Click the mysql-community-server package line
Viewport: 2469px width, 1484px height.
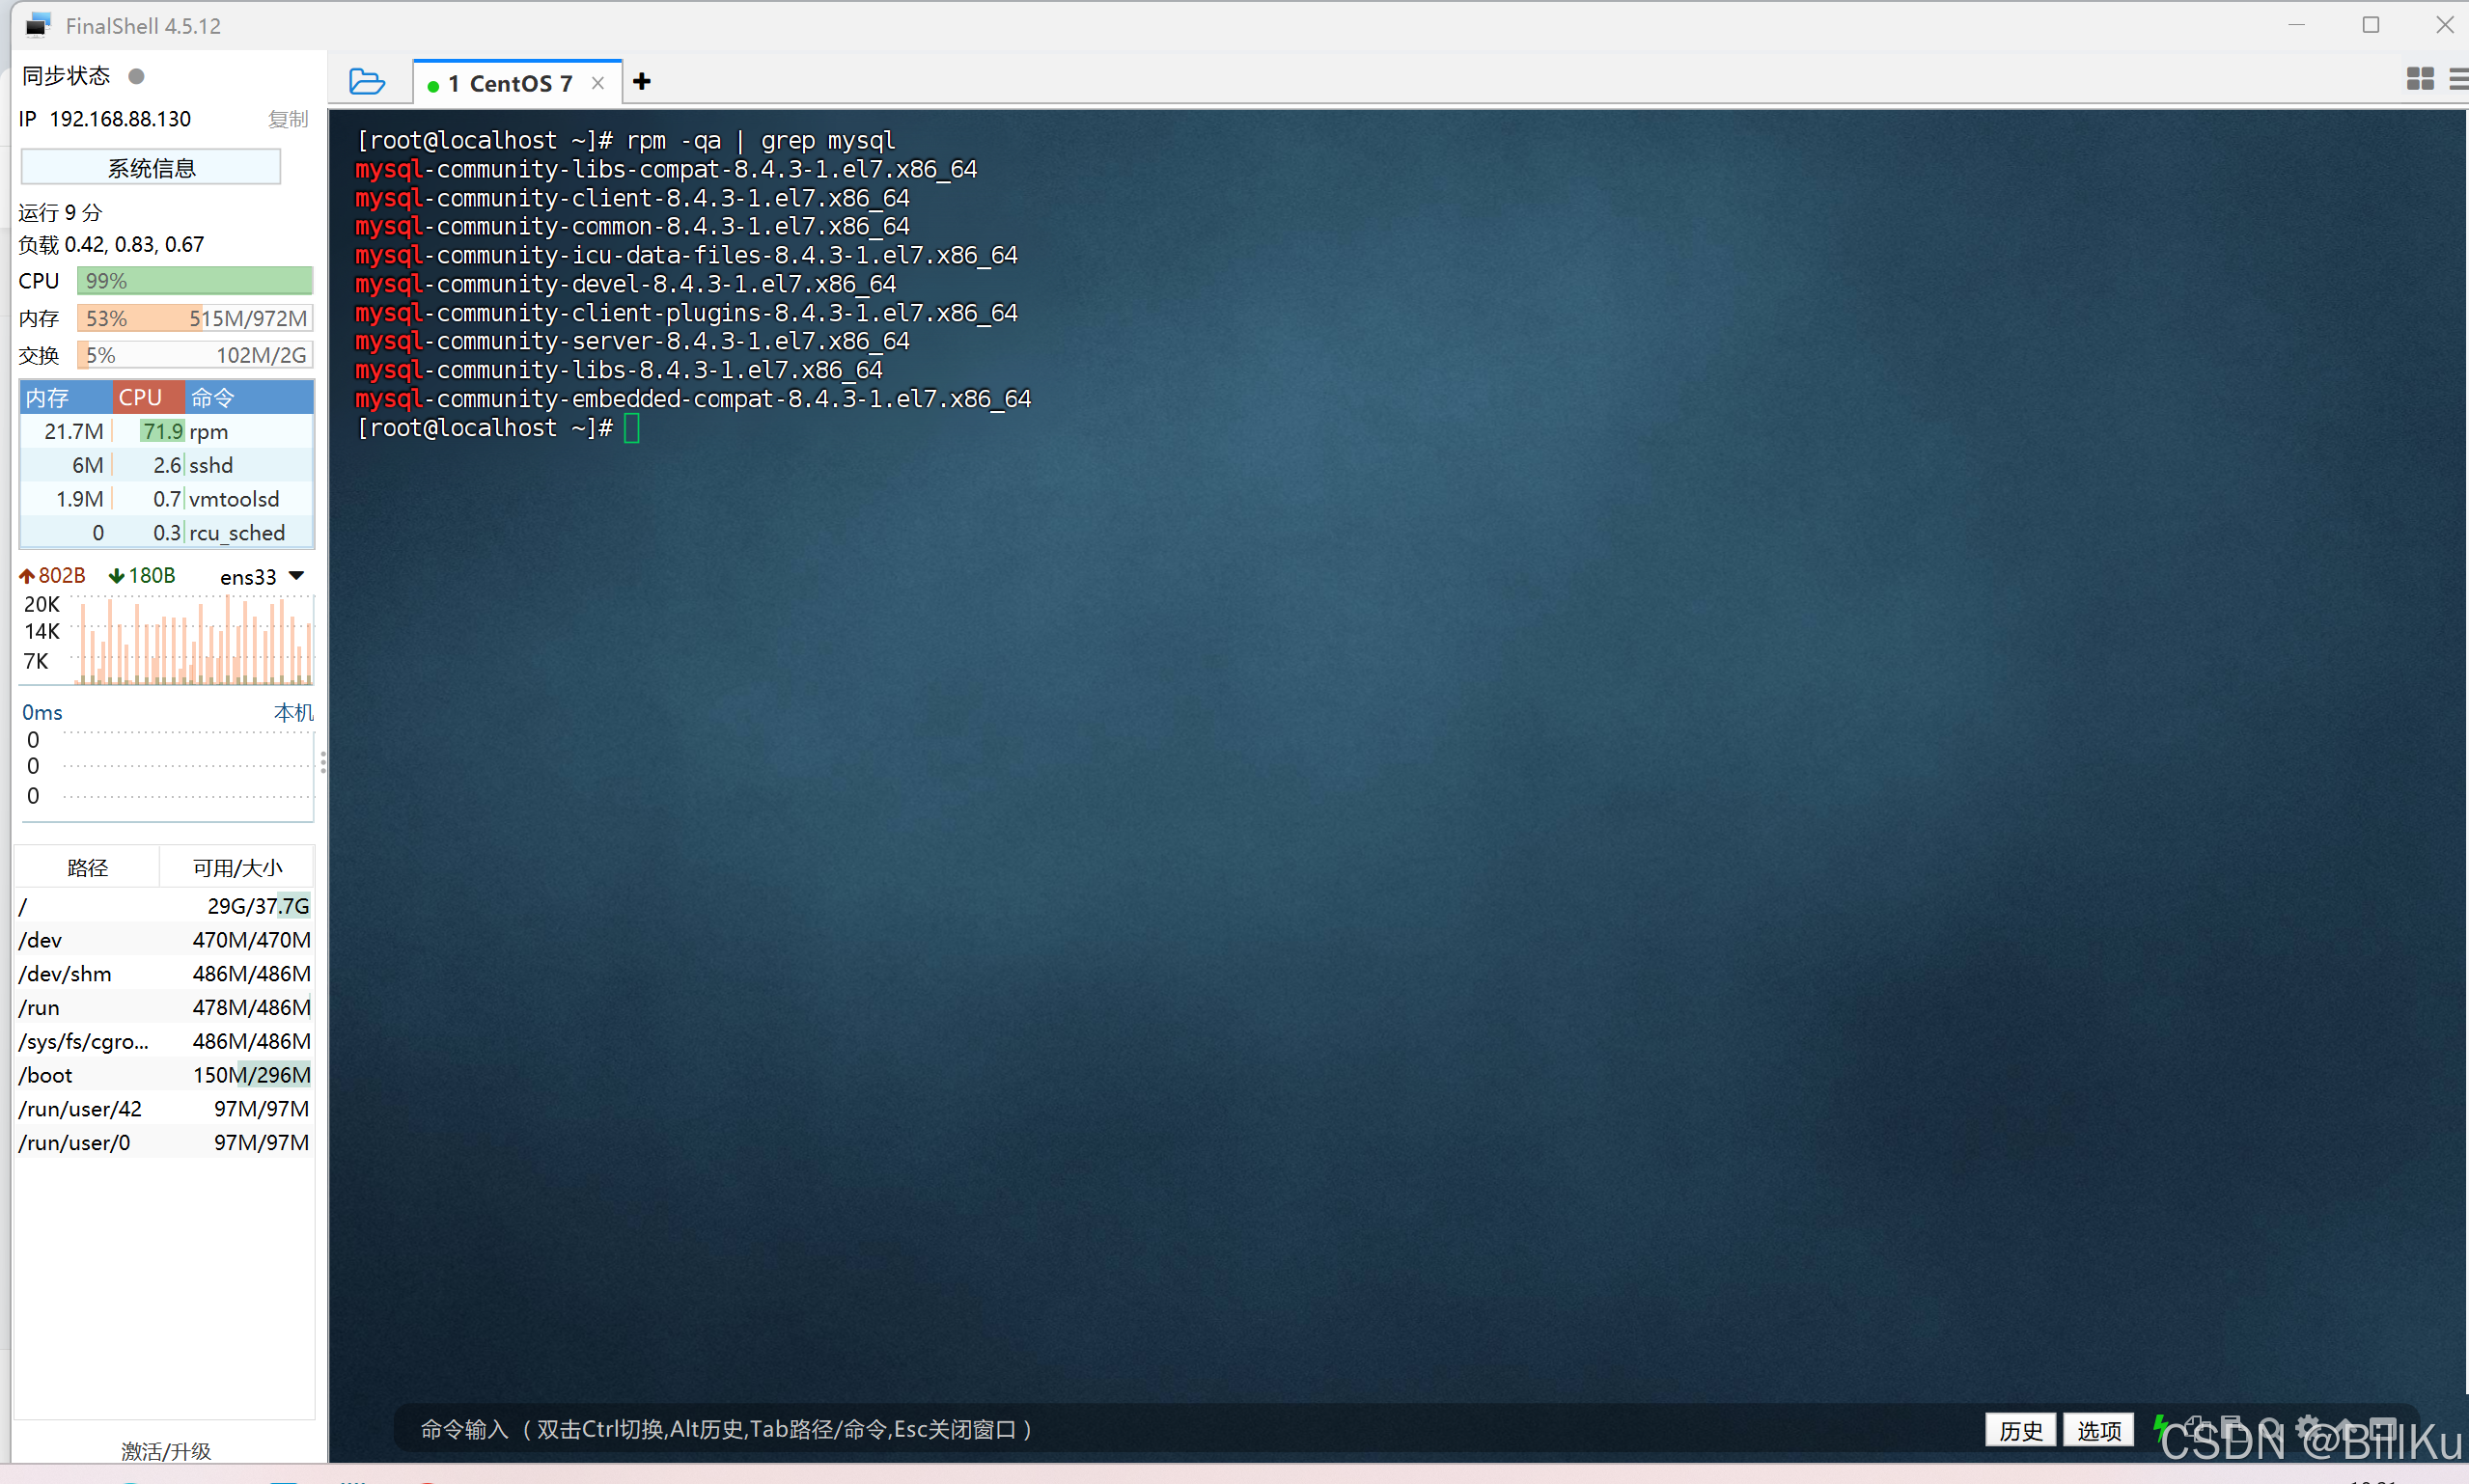[632, 341]
